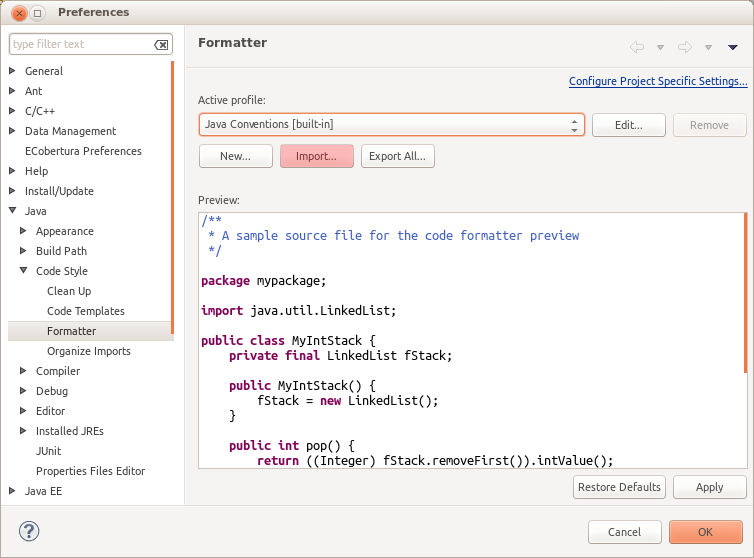Click the Remove button
The image size is (754, 558).
[709, 125]
